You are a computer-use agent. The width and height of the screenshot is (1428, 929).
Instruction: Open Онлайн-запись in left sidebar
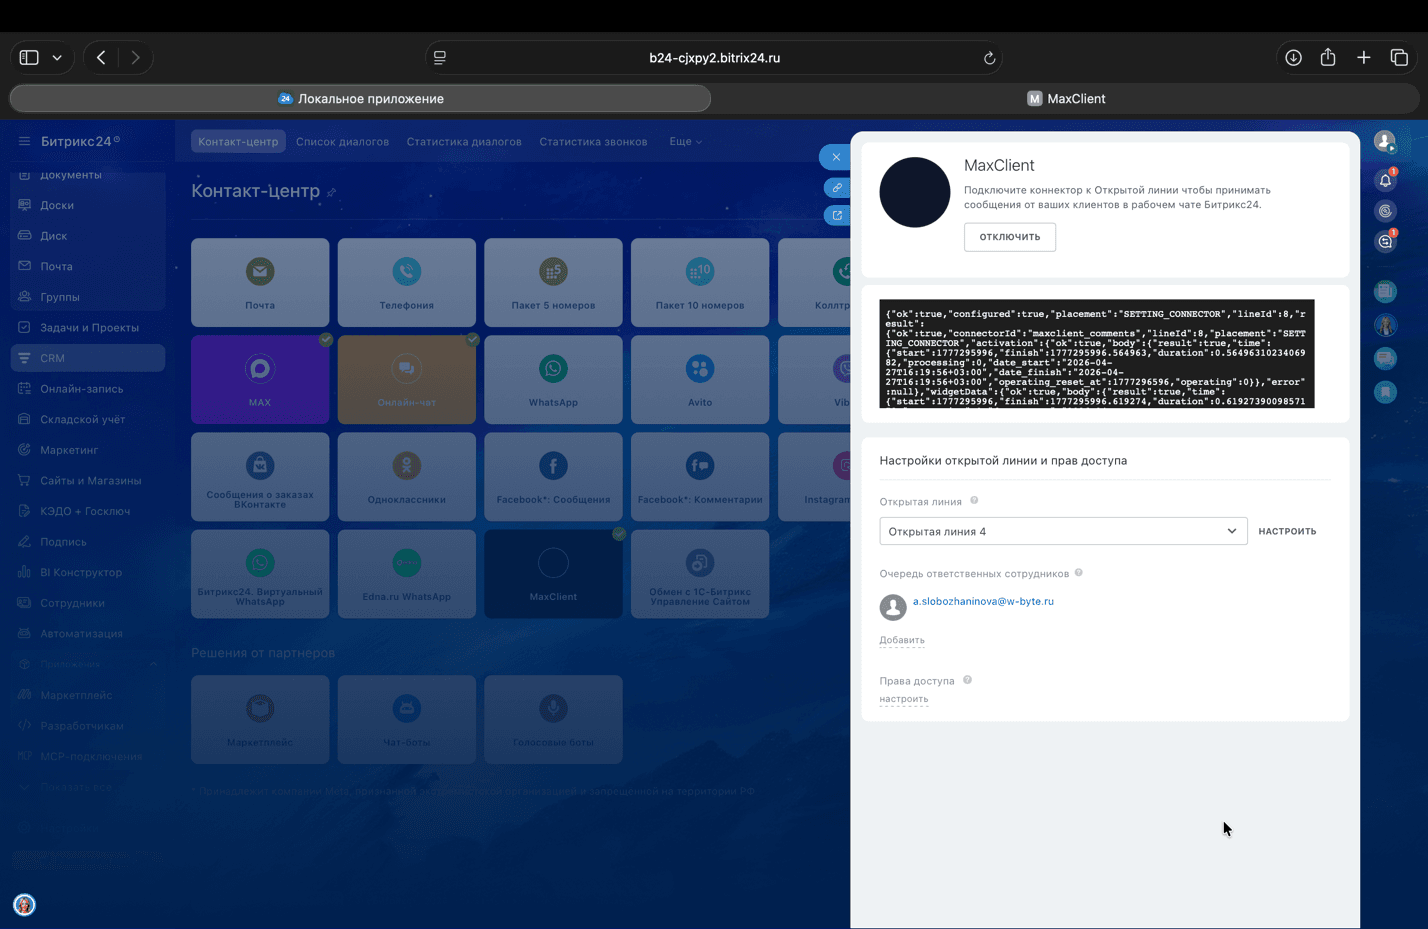point(88,389)
